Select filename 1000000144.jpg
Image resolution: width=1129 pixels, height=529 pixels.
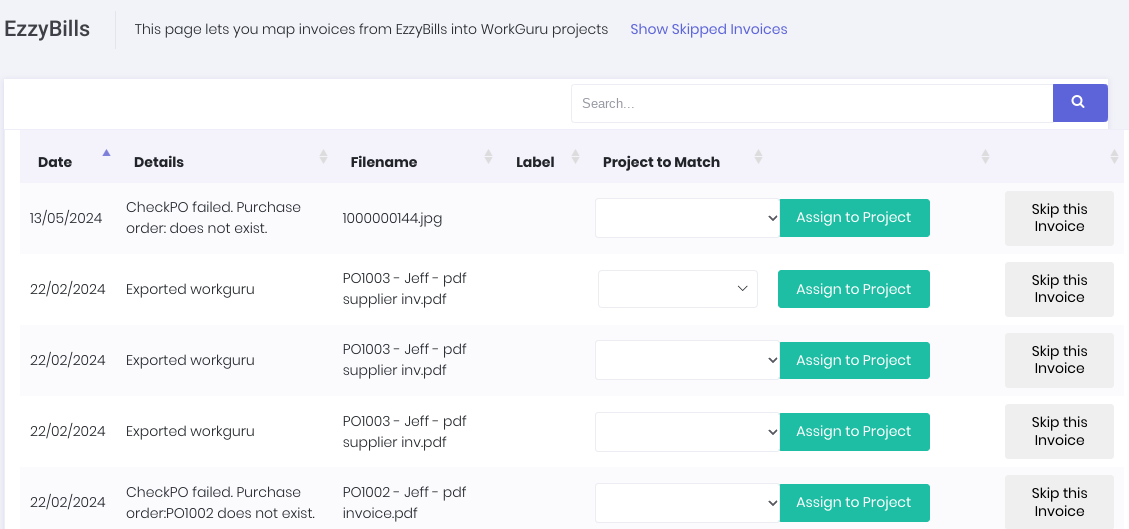pos(392,218)
